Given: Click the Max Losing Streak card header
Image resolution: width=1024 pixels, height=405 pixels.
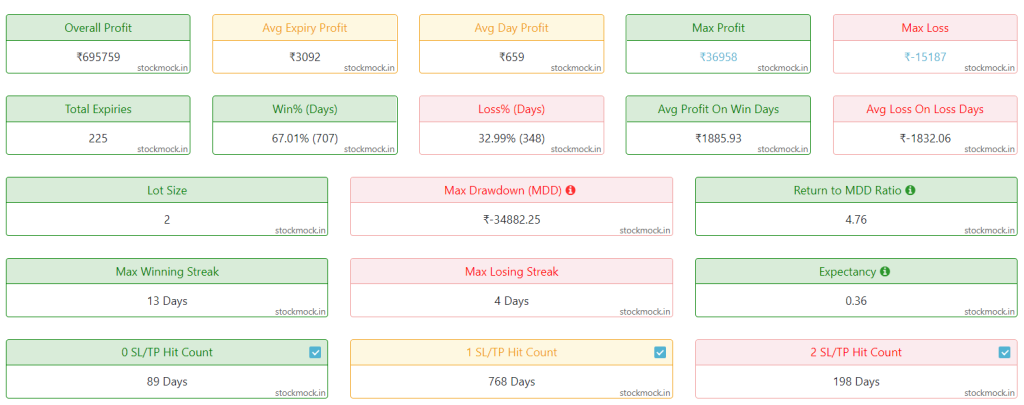Looking at the screenshot, I should (511, 272).
